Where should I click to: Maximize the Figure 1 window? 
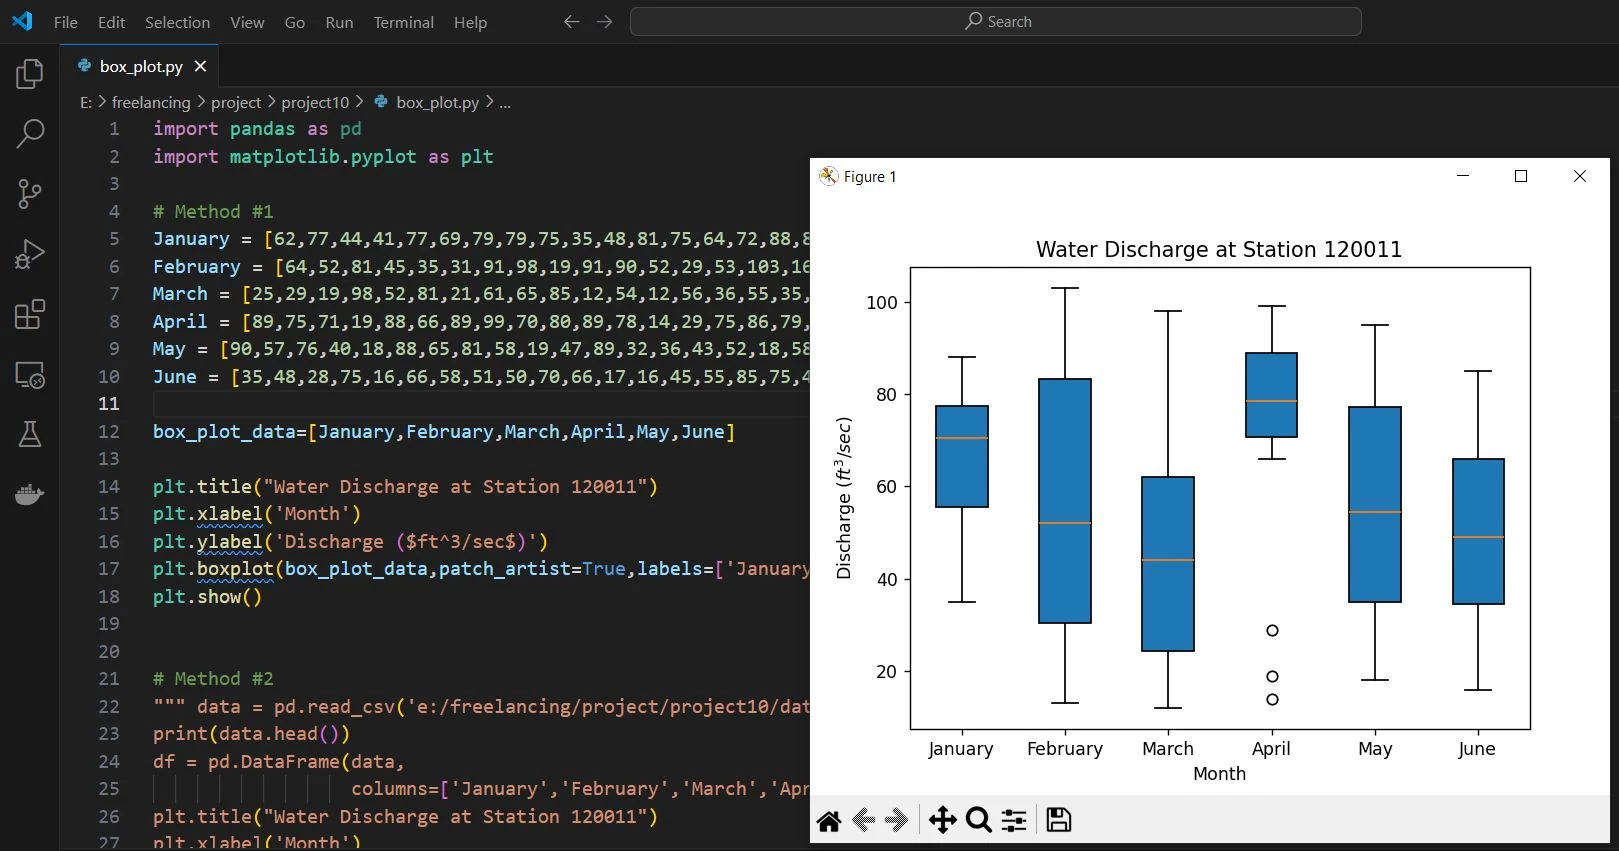[x=1521, y=176]
